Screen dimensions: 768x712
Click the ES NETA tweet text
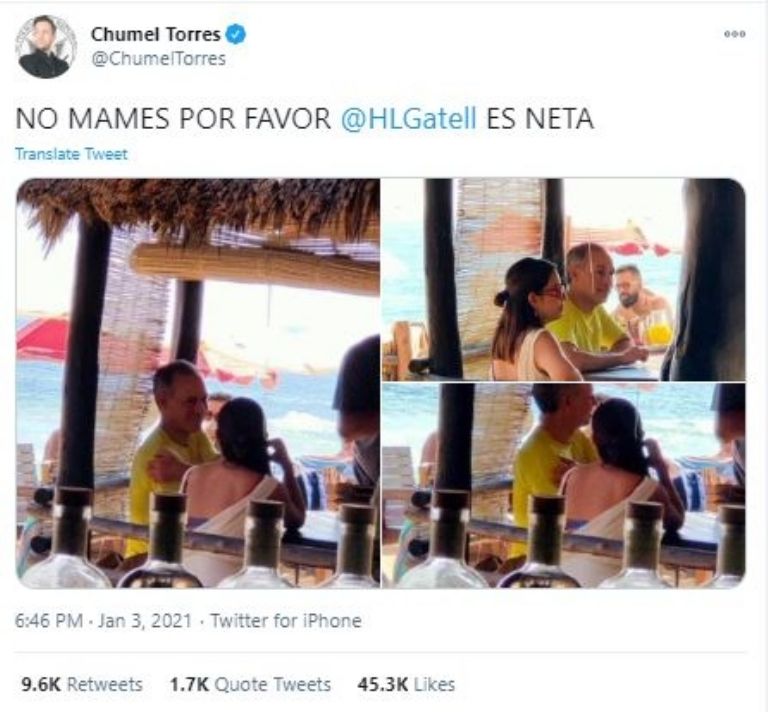(x=540, y=119)
